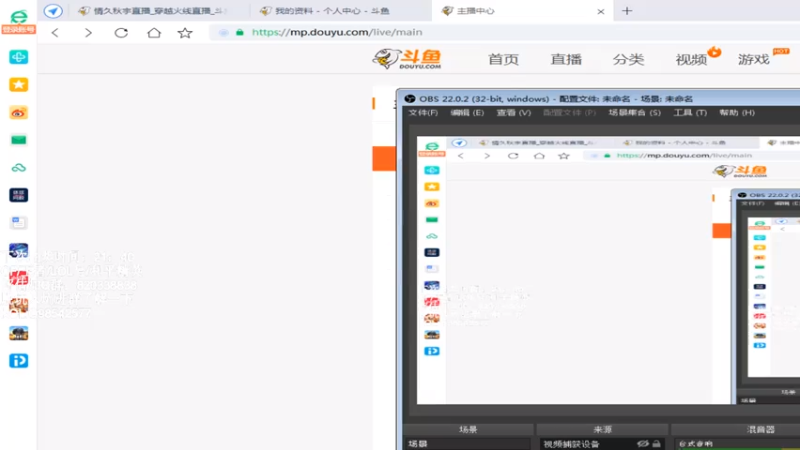Click the green padlock in the address bar
Screen dimensions: 800x450
pos(239,32)
